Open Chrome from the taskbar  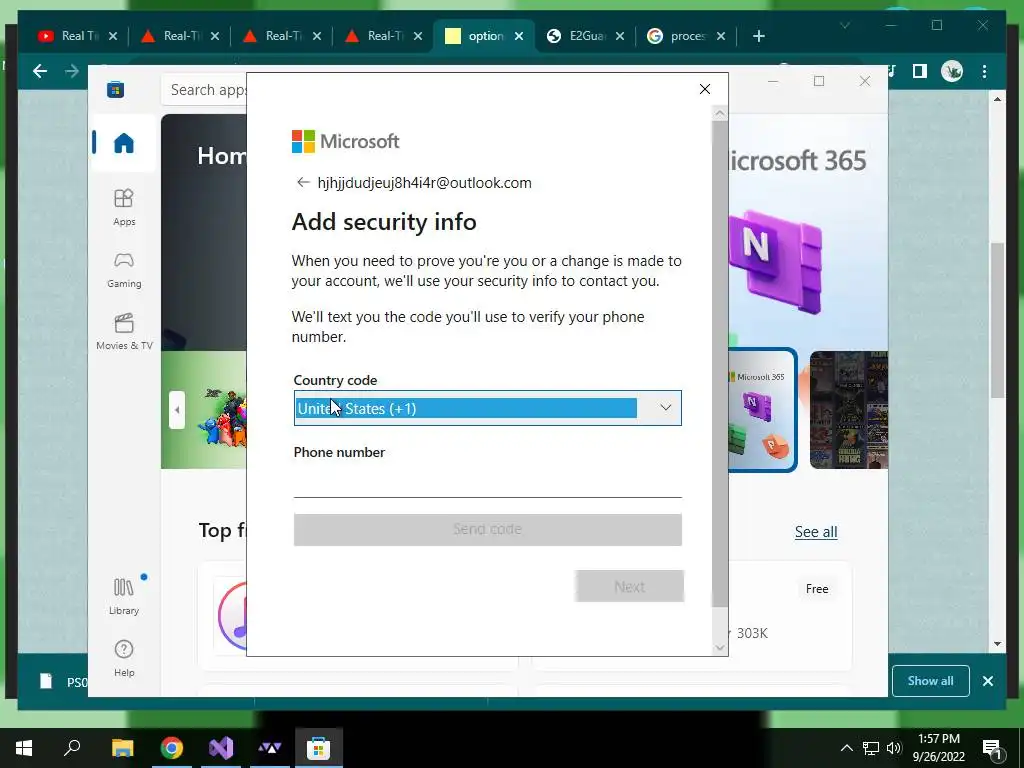[172, 748]
